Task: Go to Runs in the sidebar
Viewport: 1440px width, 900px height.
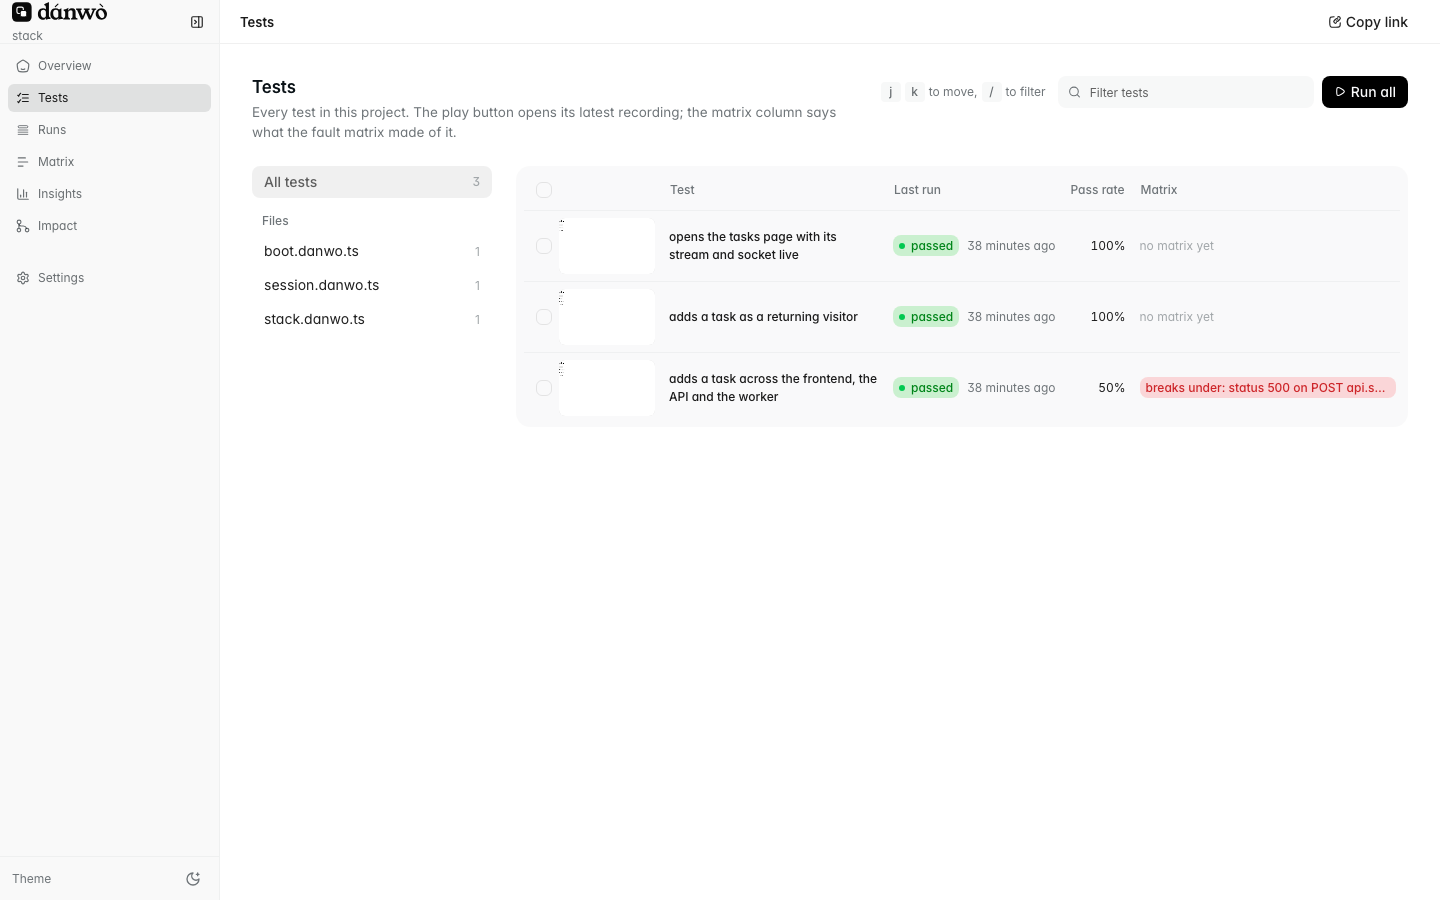Action: (109, 130)
